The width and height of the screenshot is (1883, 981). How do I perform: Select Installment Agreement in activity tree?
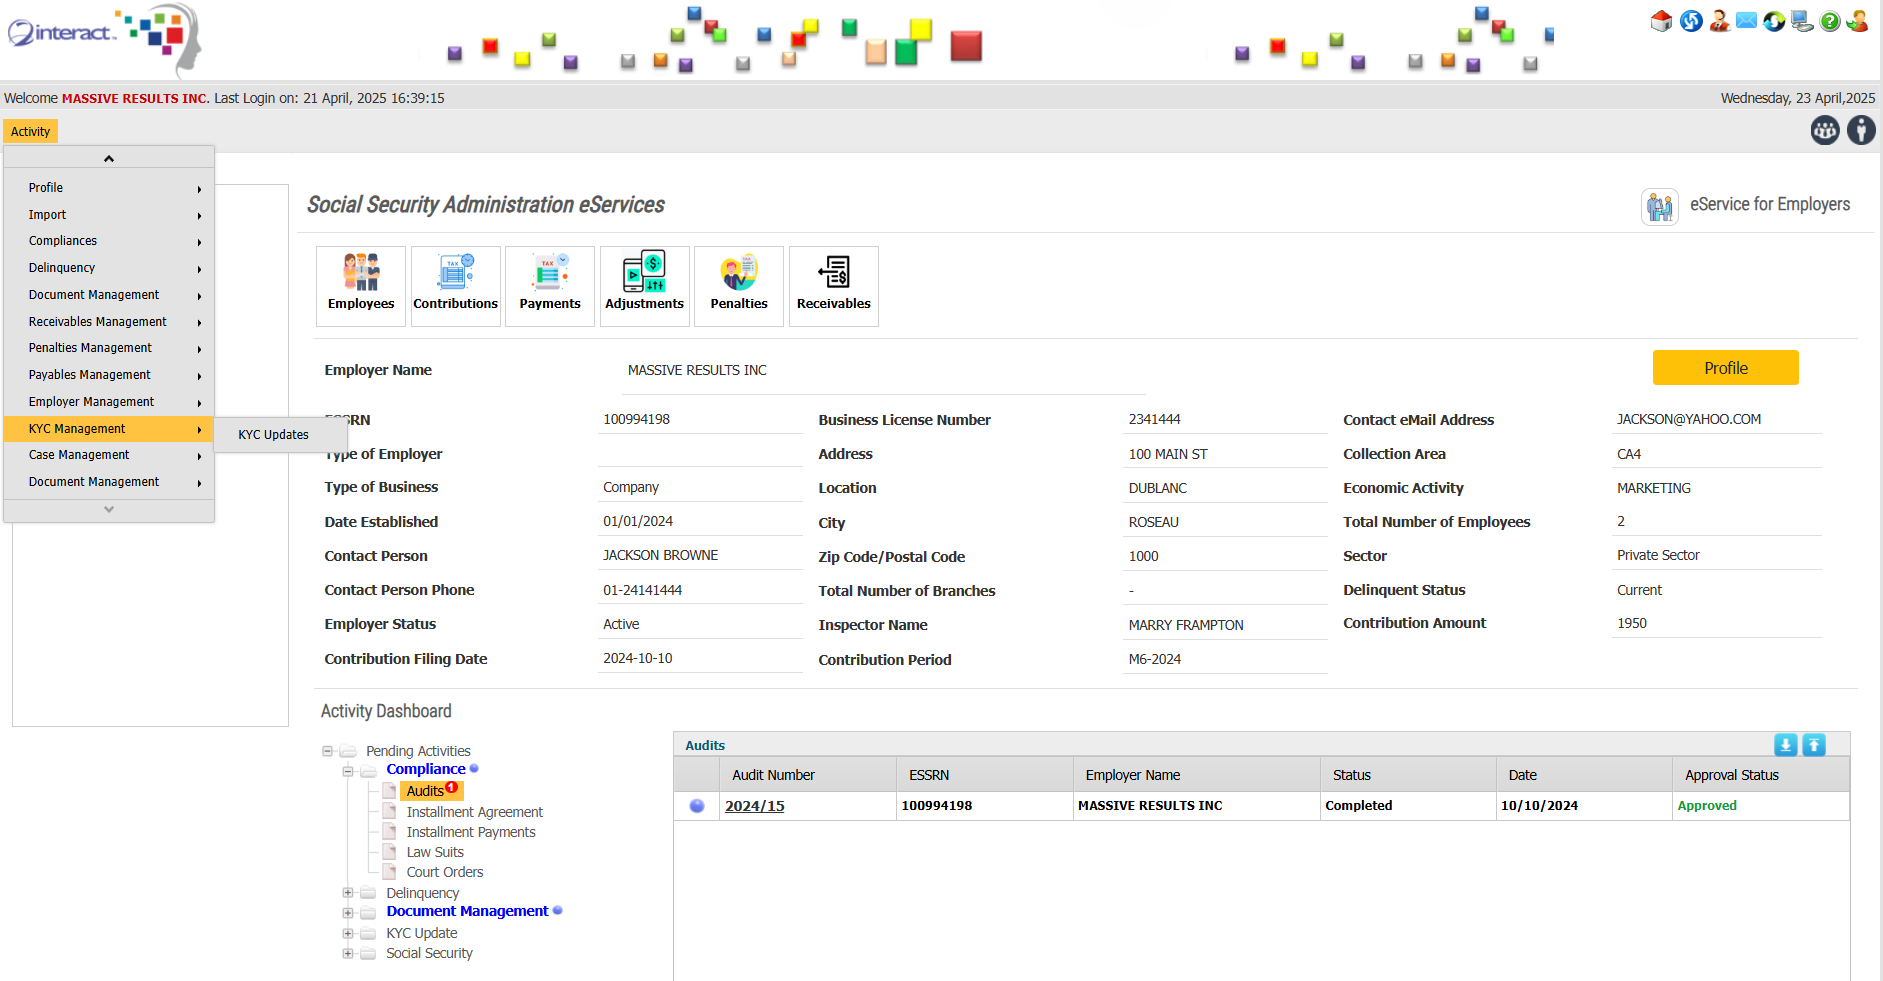pyautogui.click(x=474, y=812)
